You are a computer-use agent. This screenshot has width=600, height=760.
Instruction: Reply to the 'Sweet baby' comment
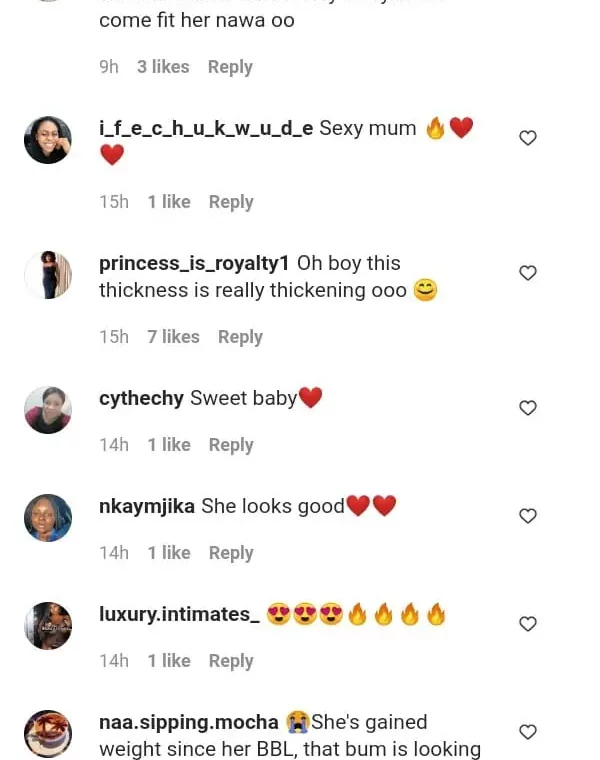pos(230,445)
